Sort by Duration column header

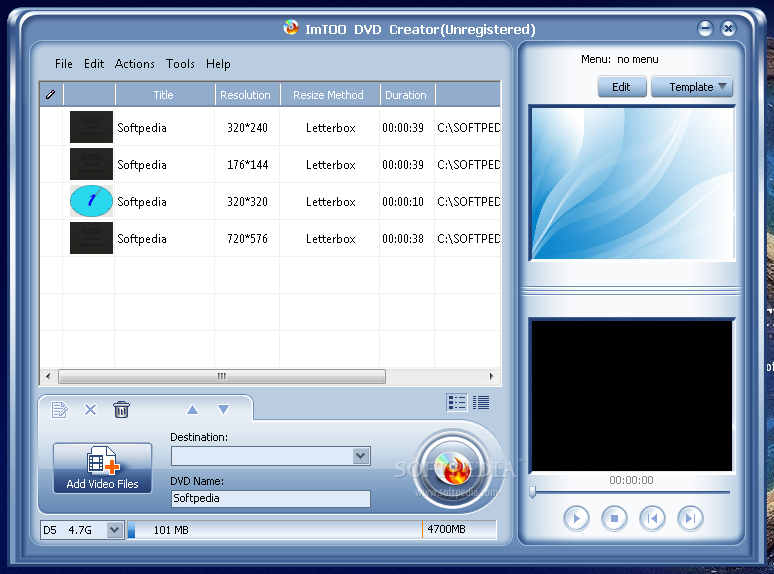coord(407,94)
